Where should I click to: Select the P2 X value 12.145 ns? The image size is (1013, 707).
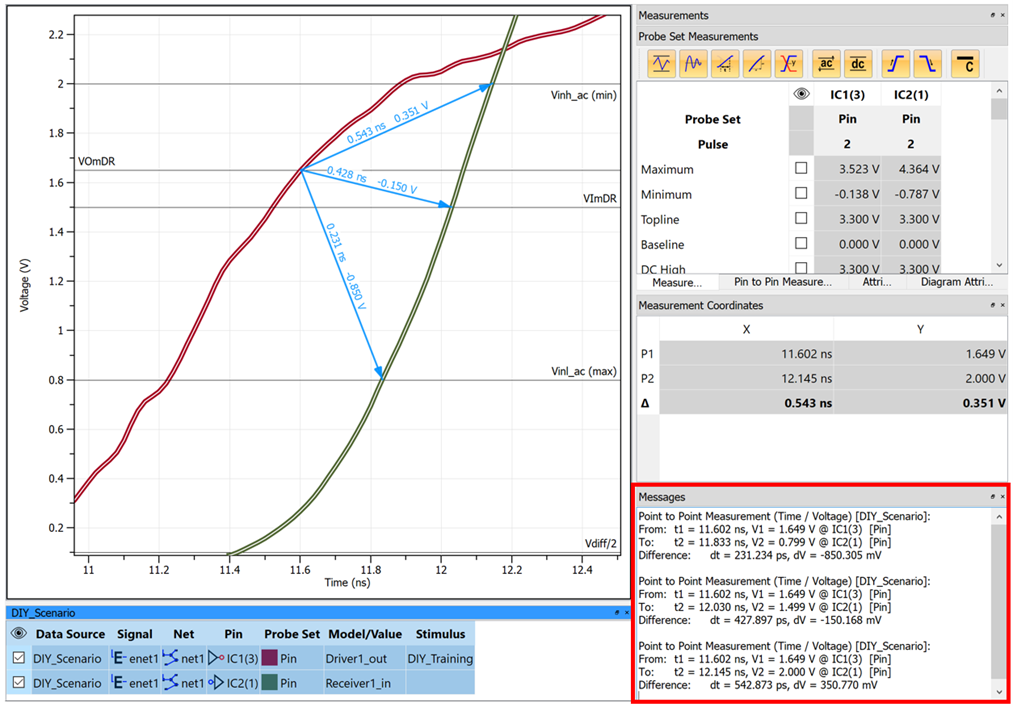(x=746, y=379)
